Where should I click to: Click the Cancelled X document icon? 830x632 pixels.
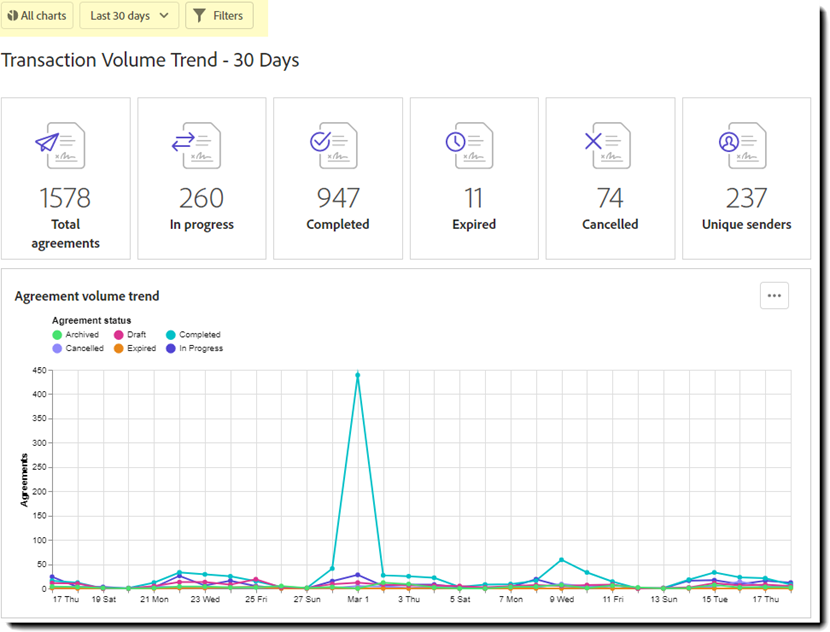click(607, 145)
